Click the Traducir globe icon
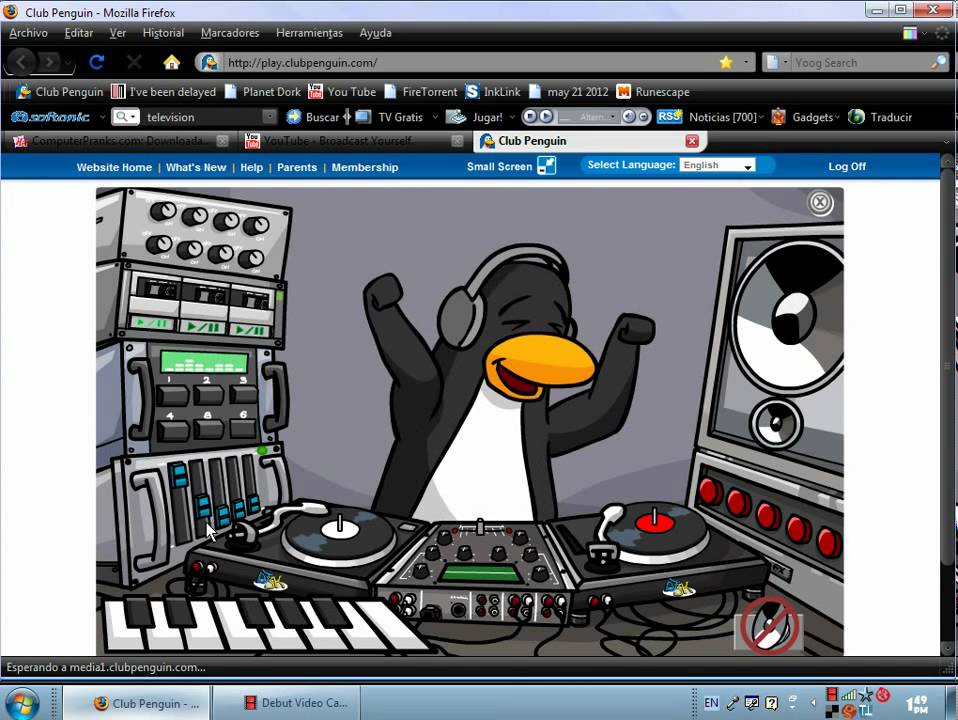Image resolution: width=958 pixels, height=720 pixels. click(857, 117)
